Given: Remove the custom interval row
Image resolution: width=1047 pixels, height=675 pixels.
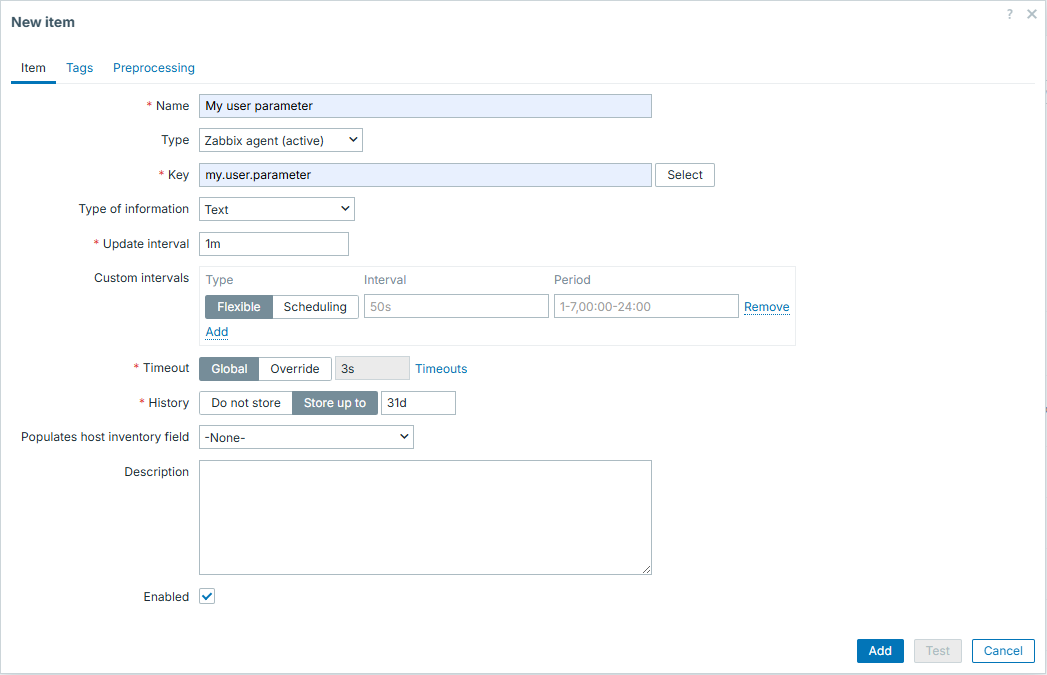Looking at the screenshot, I should click(766, 307).
